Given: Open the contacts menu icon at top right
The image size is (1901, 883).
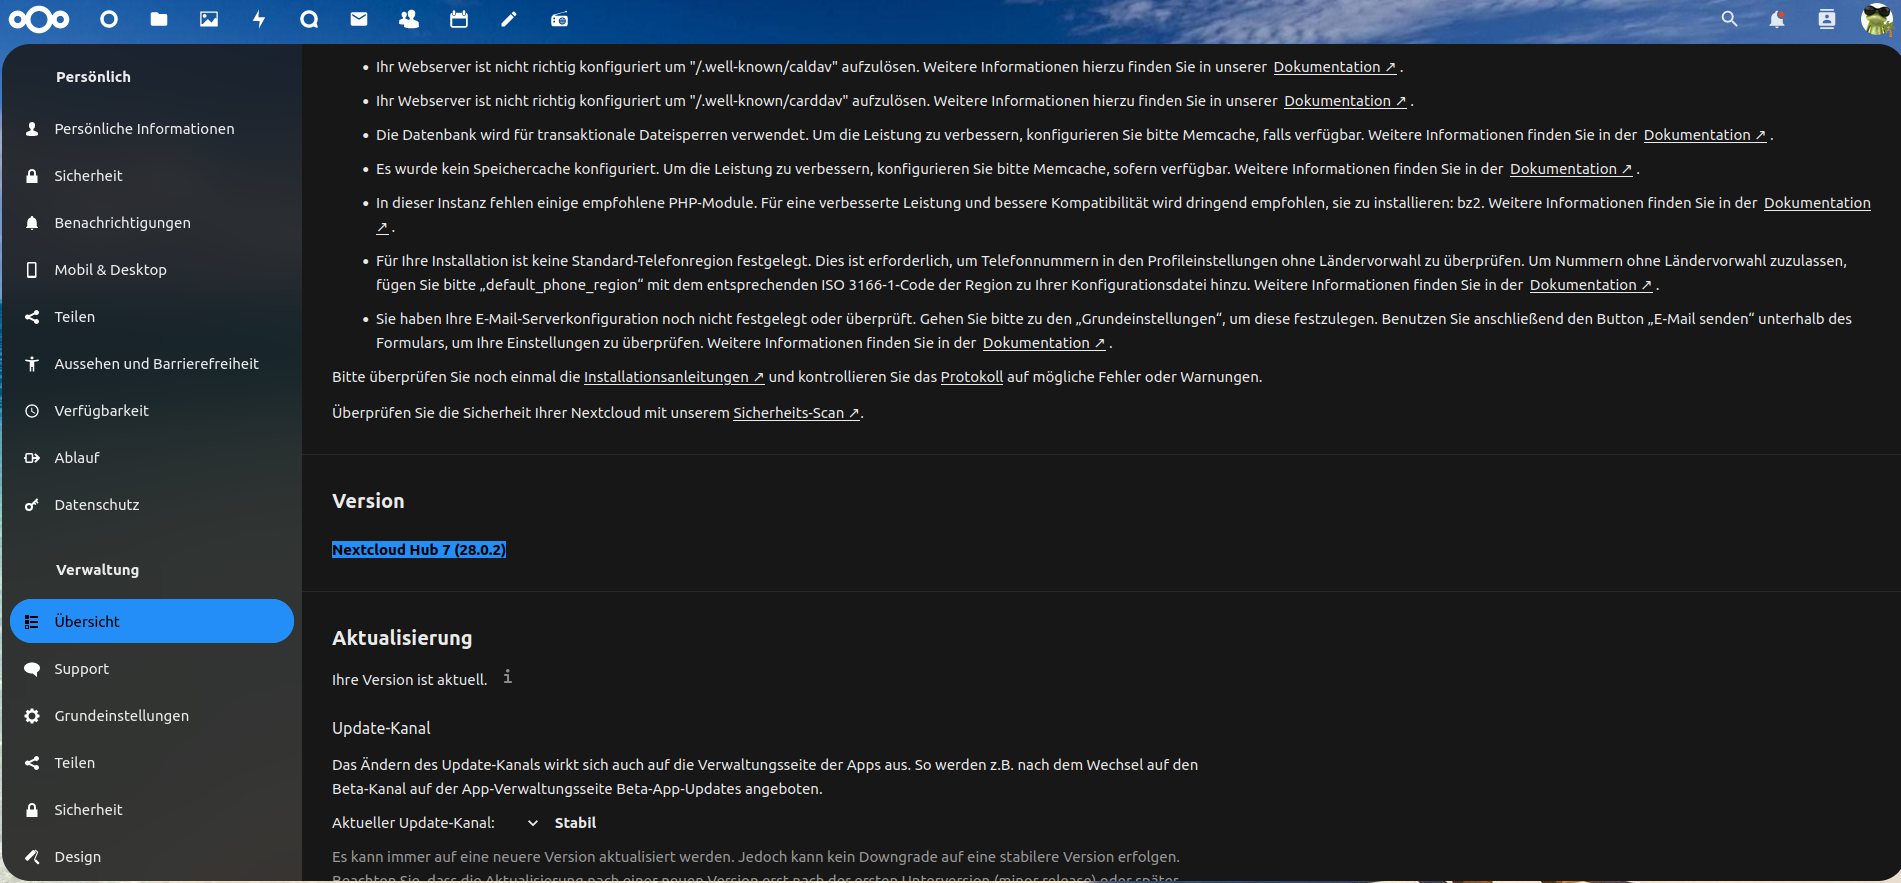Looking at the screenshot, I should coord(1826,19).
